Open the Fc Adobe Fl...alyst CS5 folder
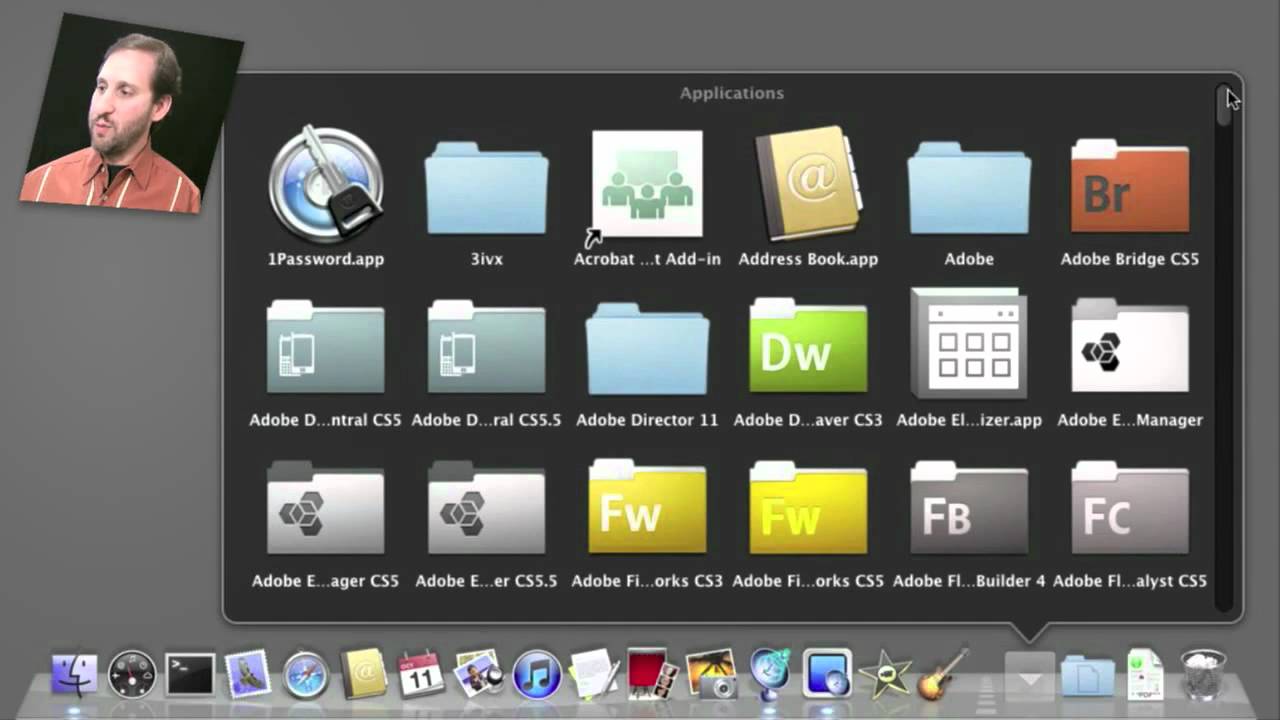1280x720 pixels. (x=1130, y=508)
